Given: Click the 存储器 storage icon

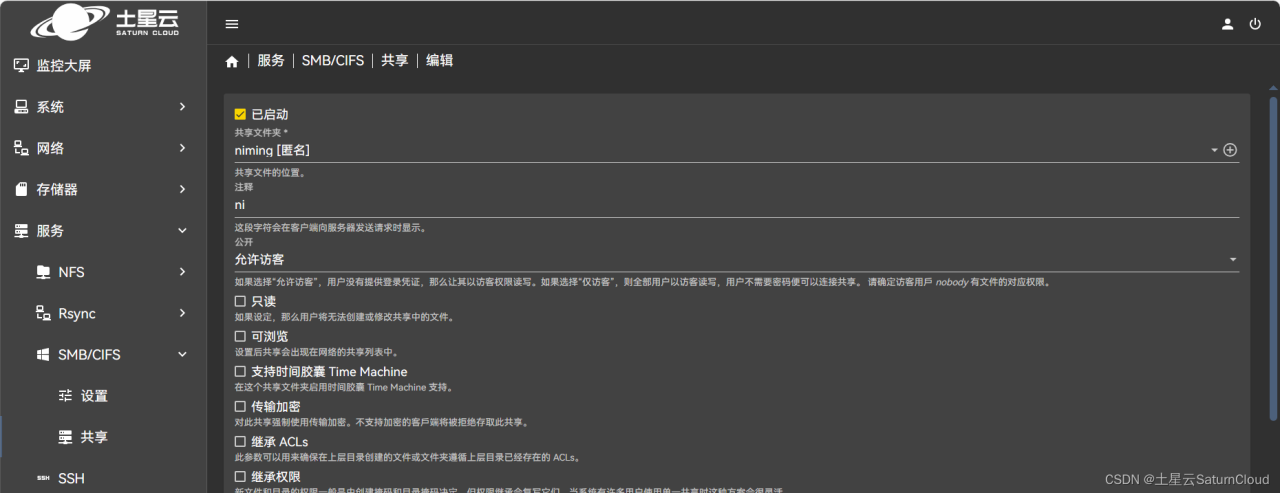Looking at the screenshot, I should click(21, 189).
